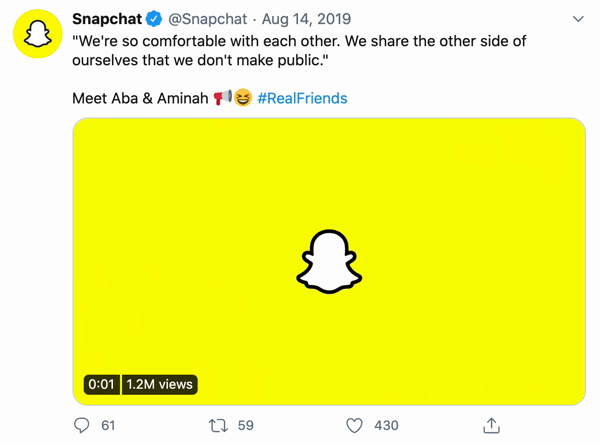Screen dimensions: 600x444
Task: Like the tweet with heart icon
Action: [x=353, y=425]
